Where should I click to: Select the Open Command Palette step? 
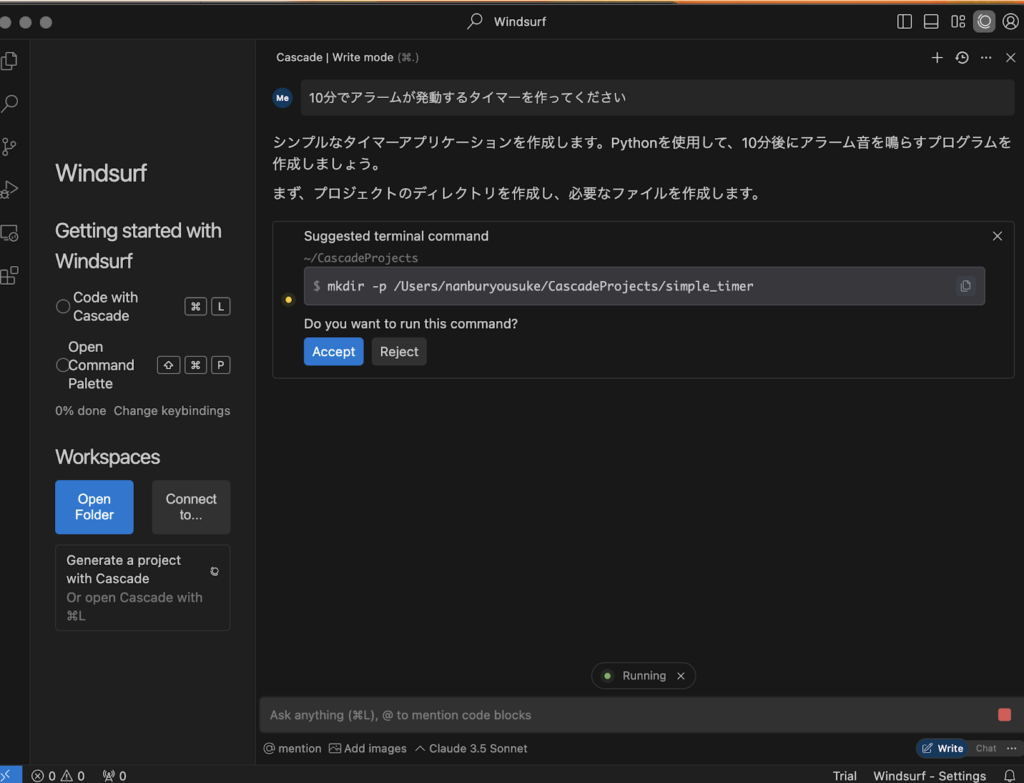[x=142, y=365]
